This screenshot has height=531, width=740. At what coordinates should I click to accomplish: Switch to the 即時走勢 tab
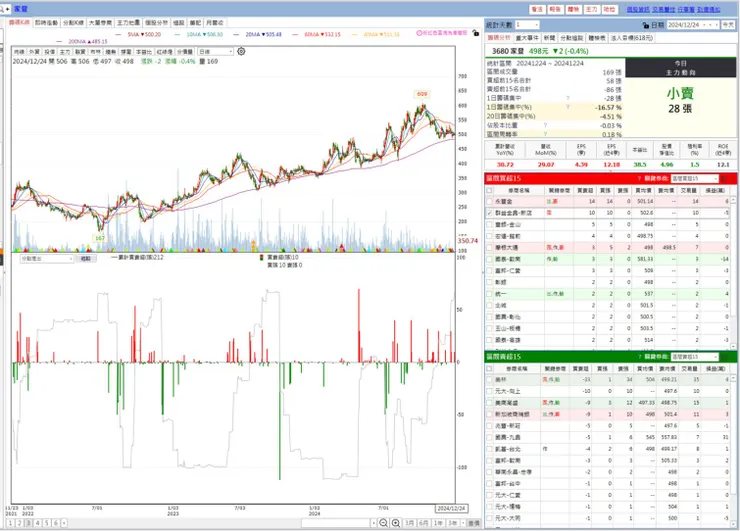[46, 23]
